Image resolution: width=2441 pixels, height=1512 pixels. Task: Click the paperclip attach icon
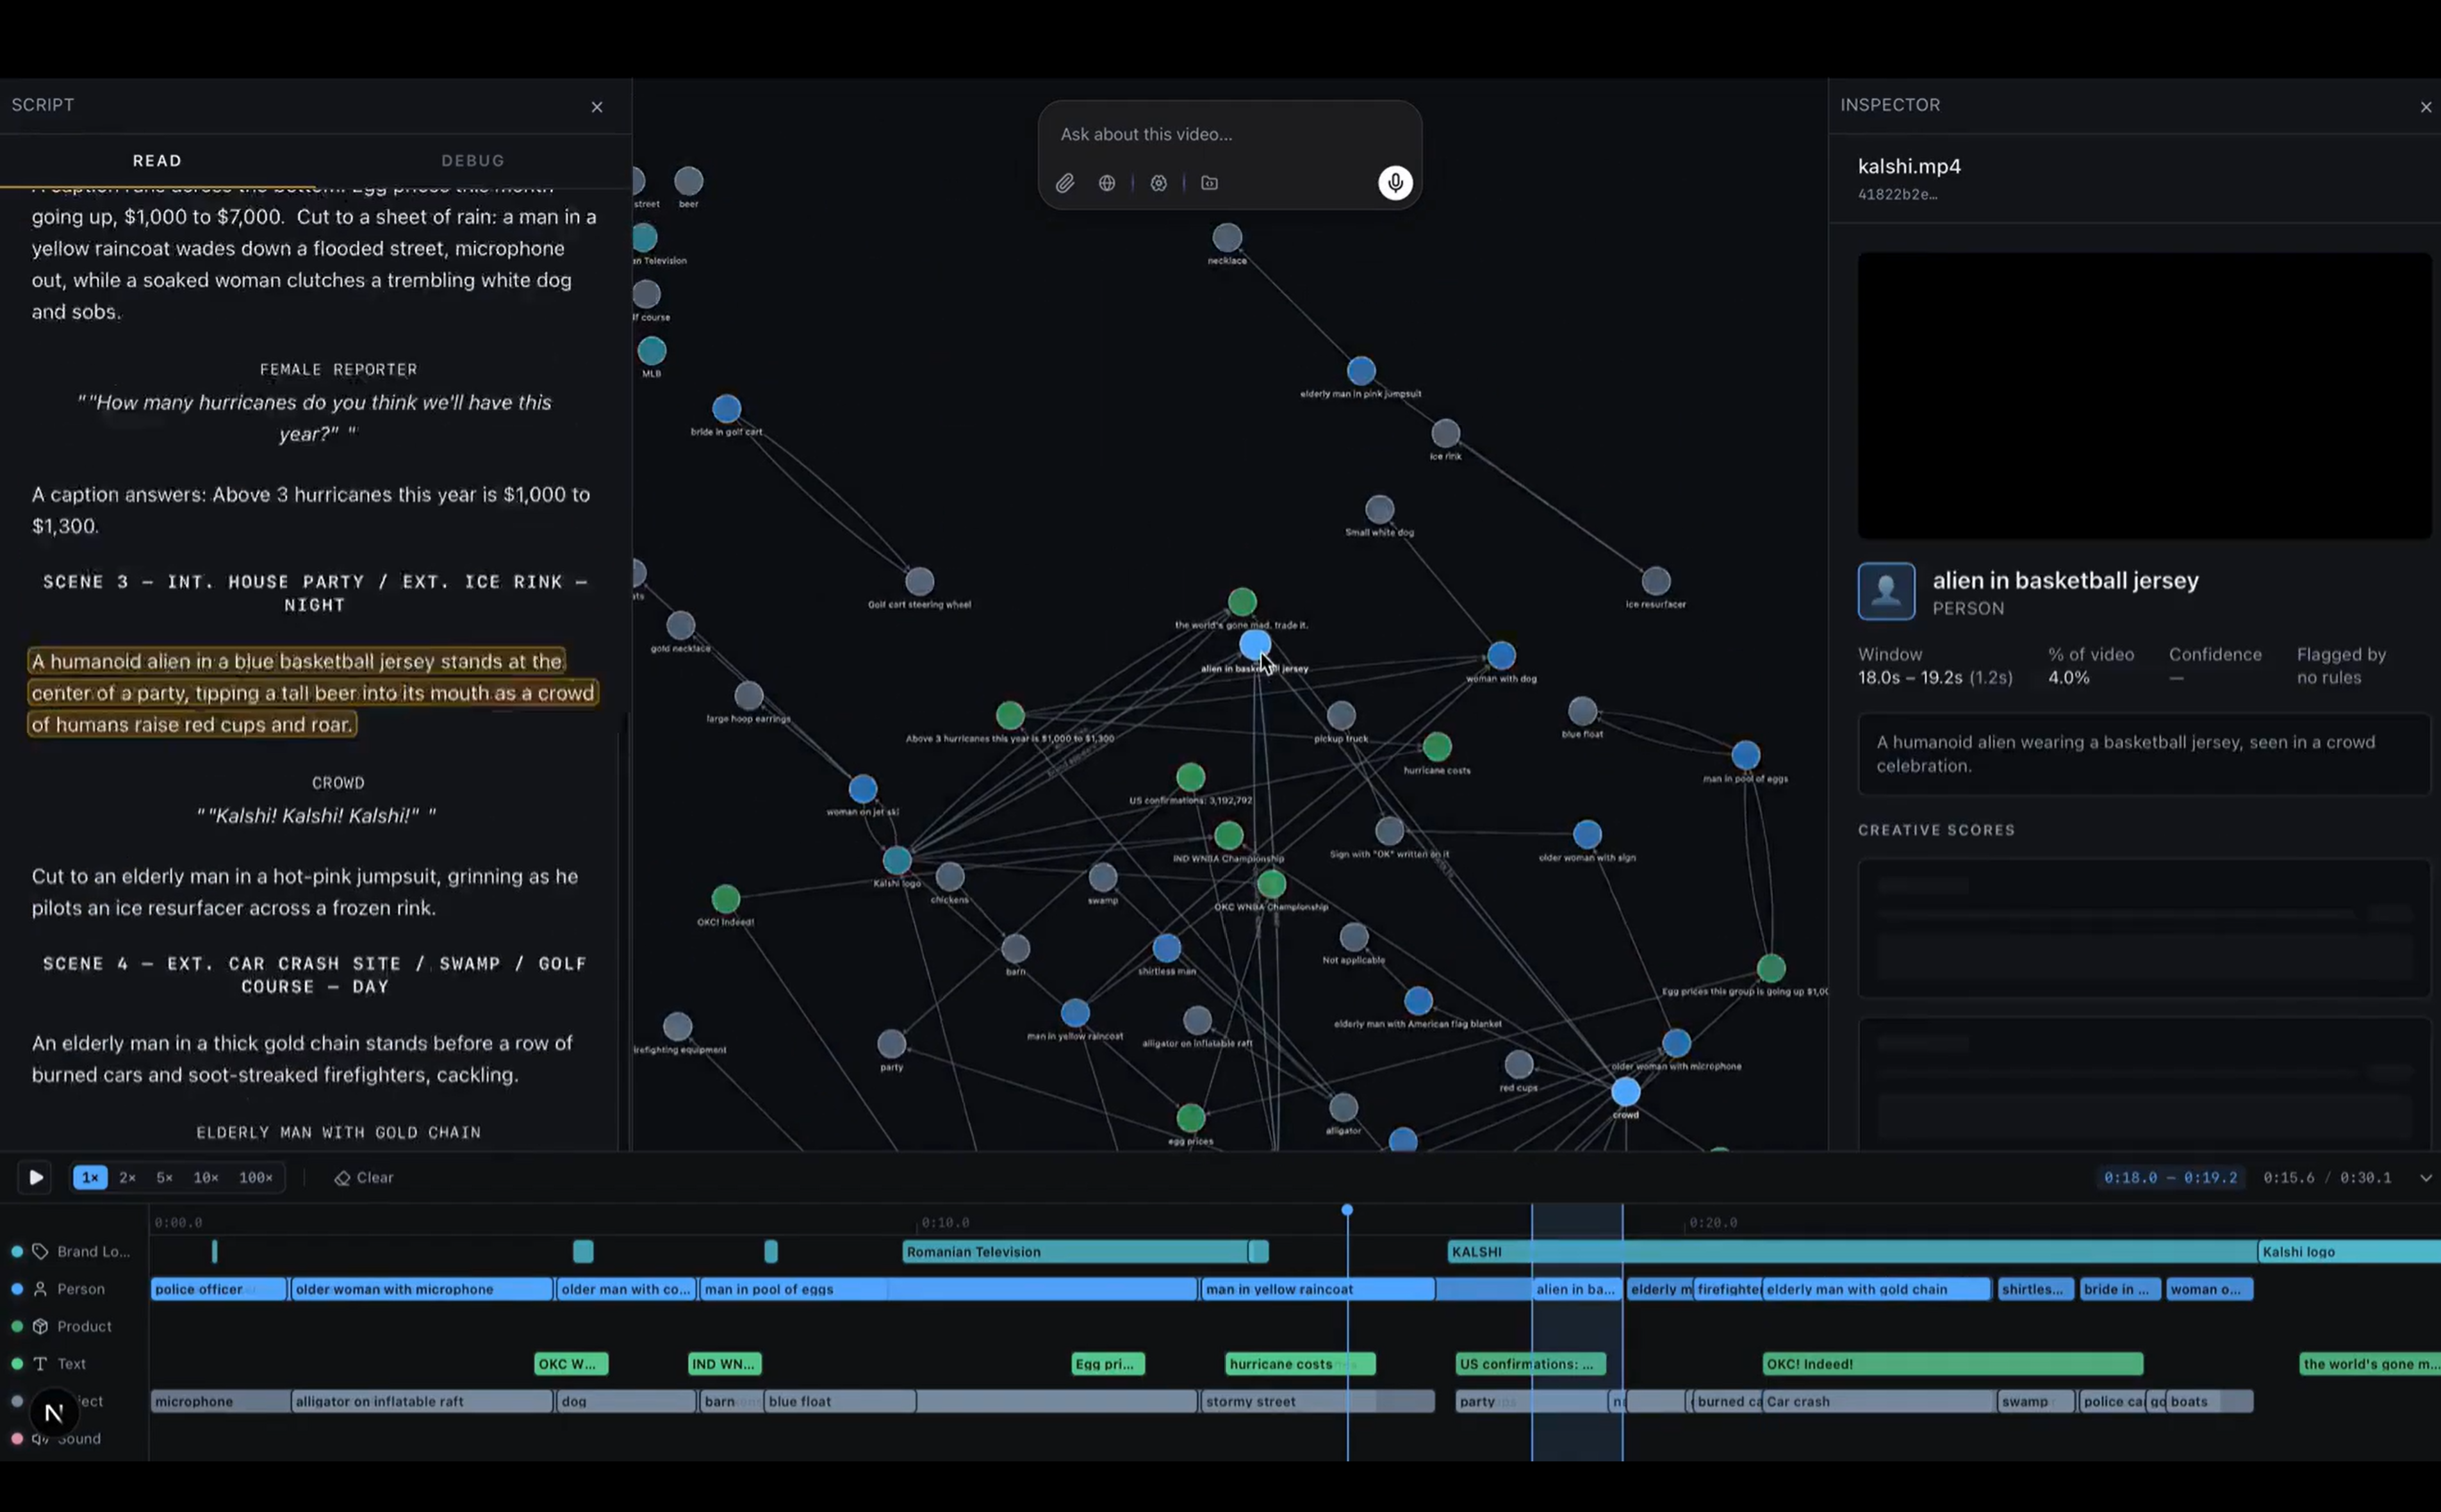click(1065, 183)
